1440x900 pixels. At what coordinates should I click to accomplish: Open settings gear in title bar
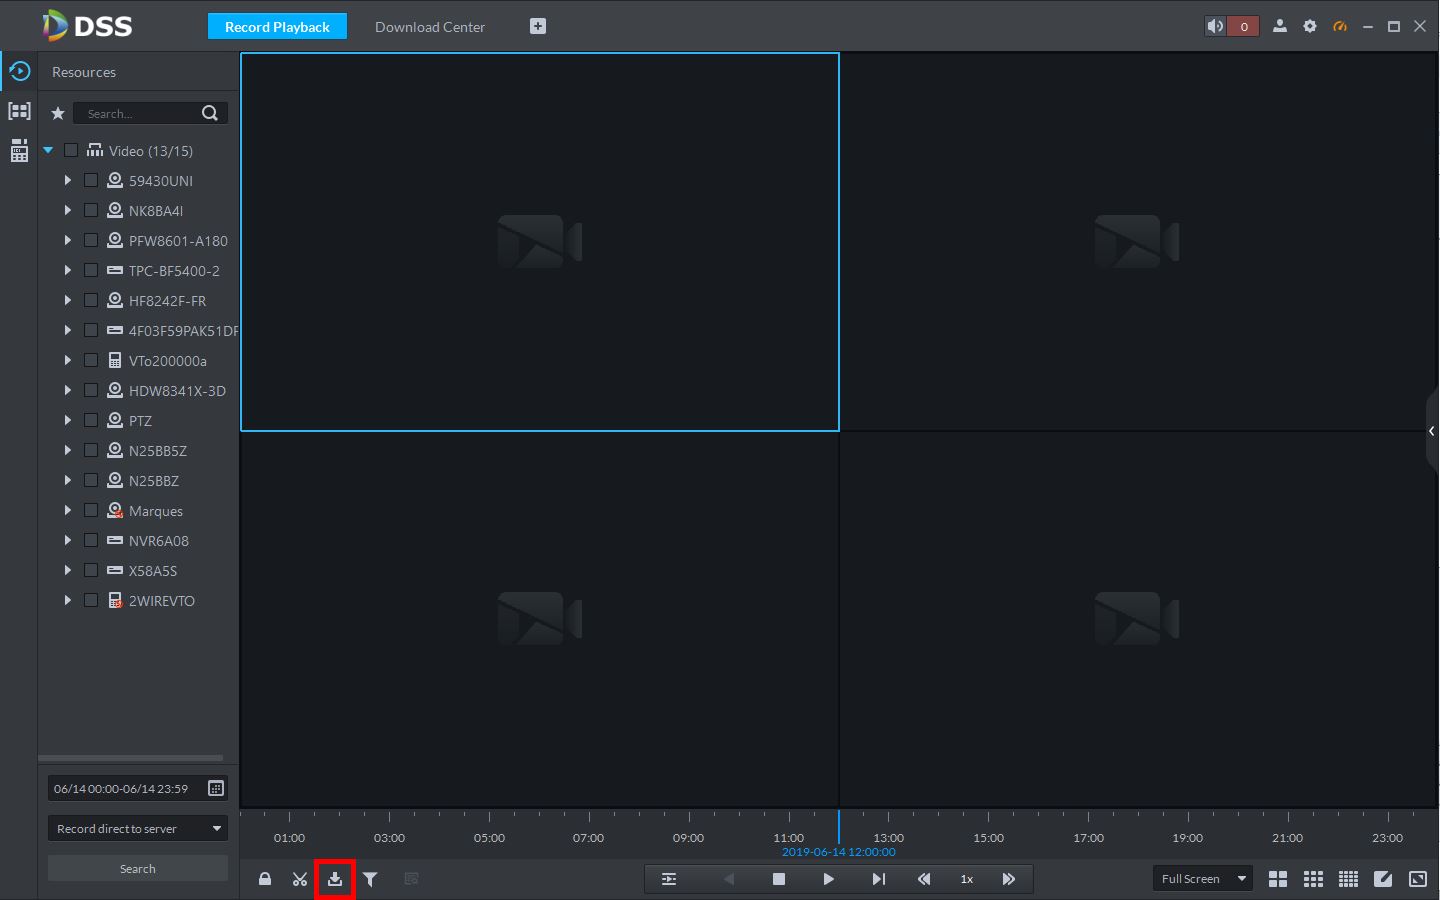pyautogui.click(x=1310, y=27)
